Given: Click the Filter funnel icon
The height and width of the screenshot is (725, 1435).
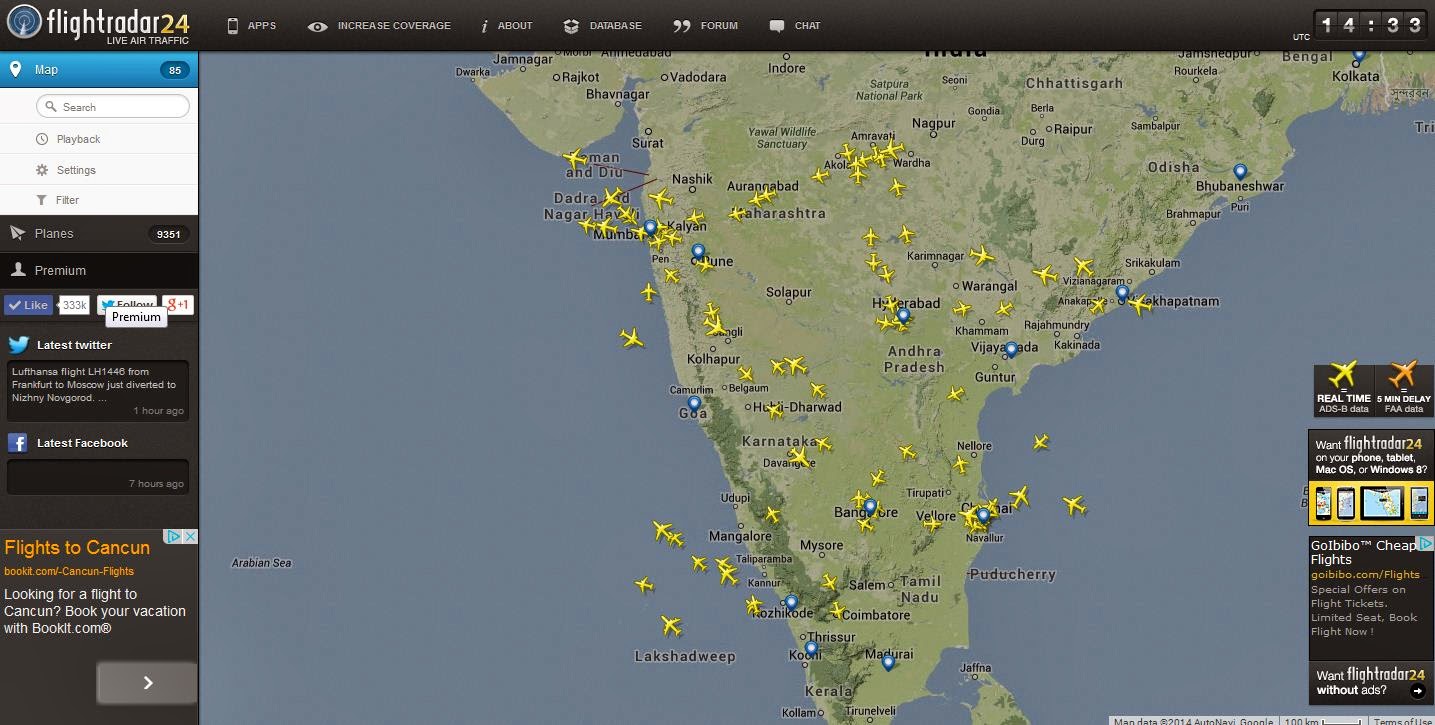Looking at the screenshot, I should (x=42, y=200).
